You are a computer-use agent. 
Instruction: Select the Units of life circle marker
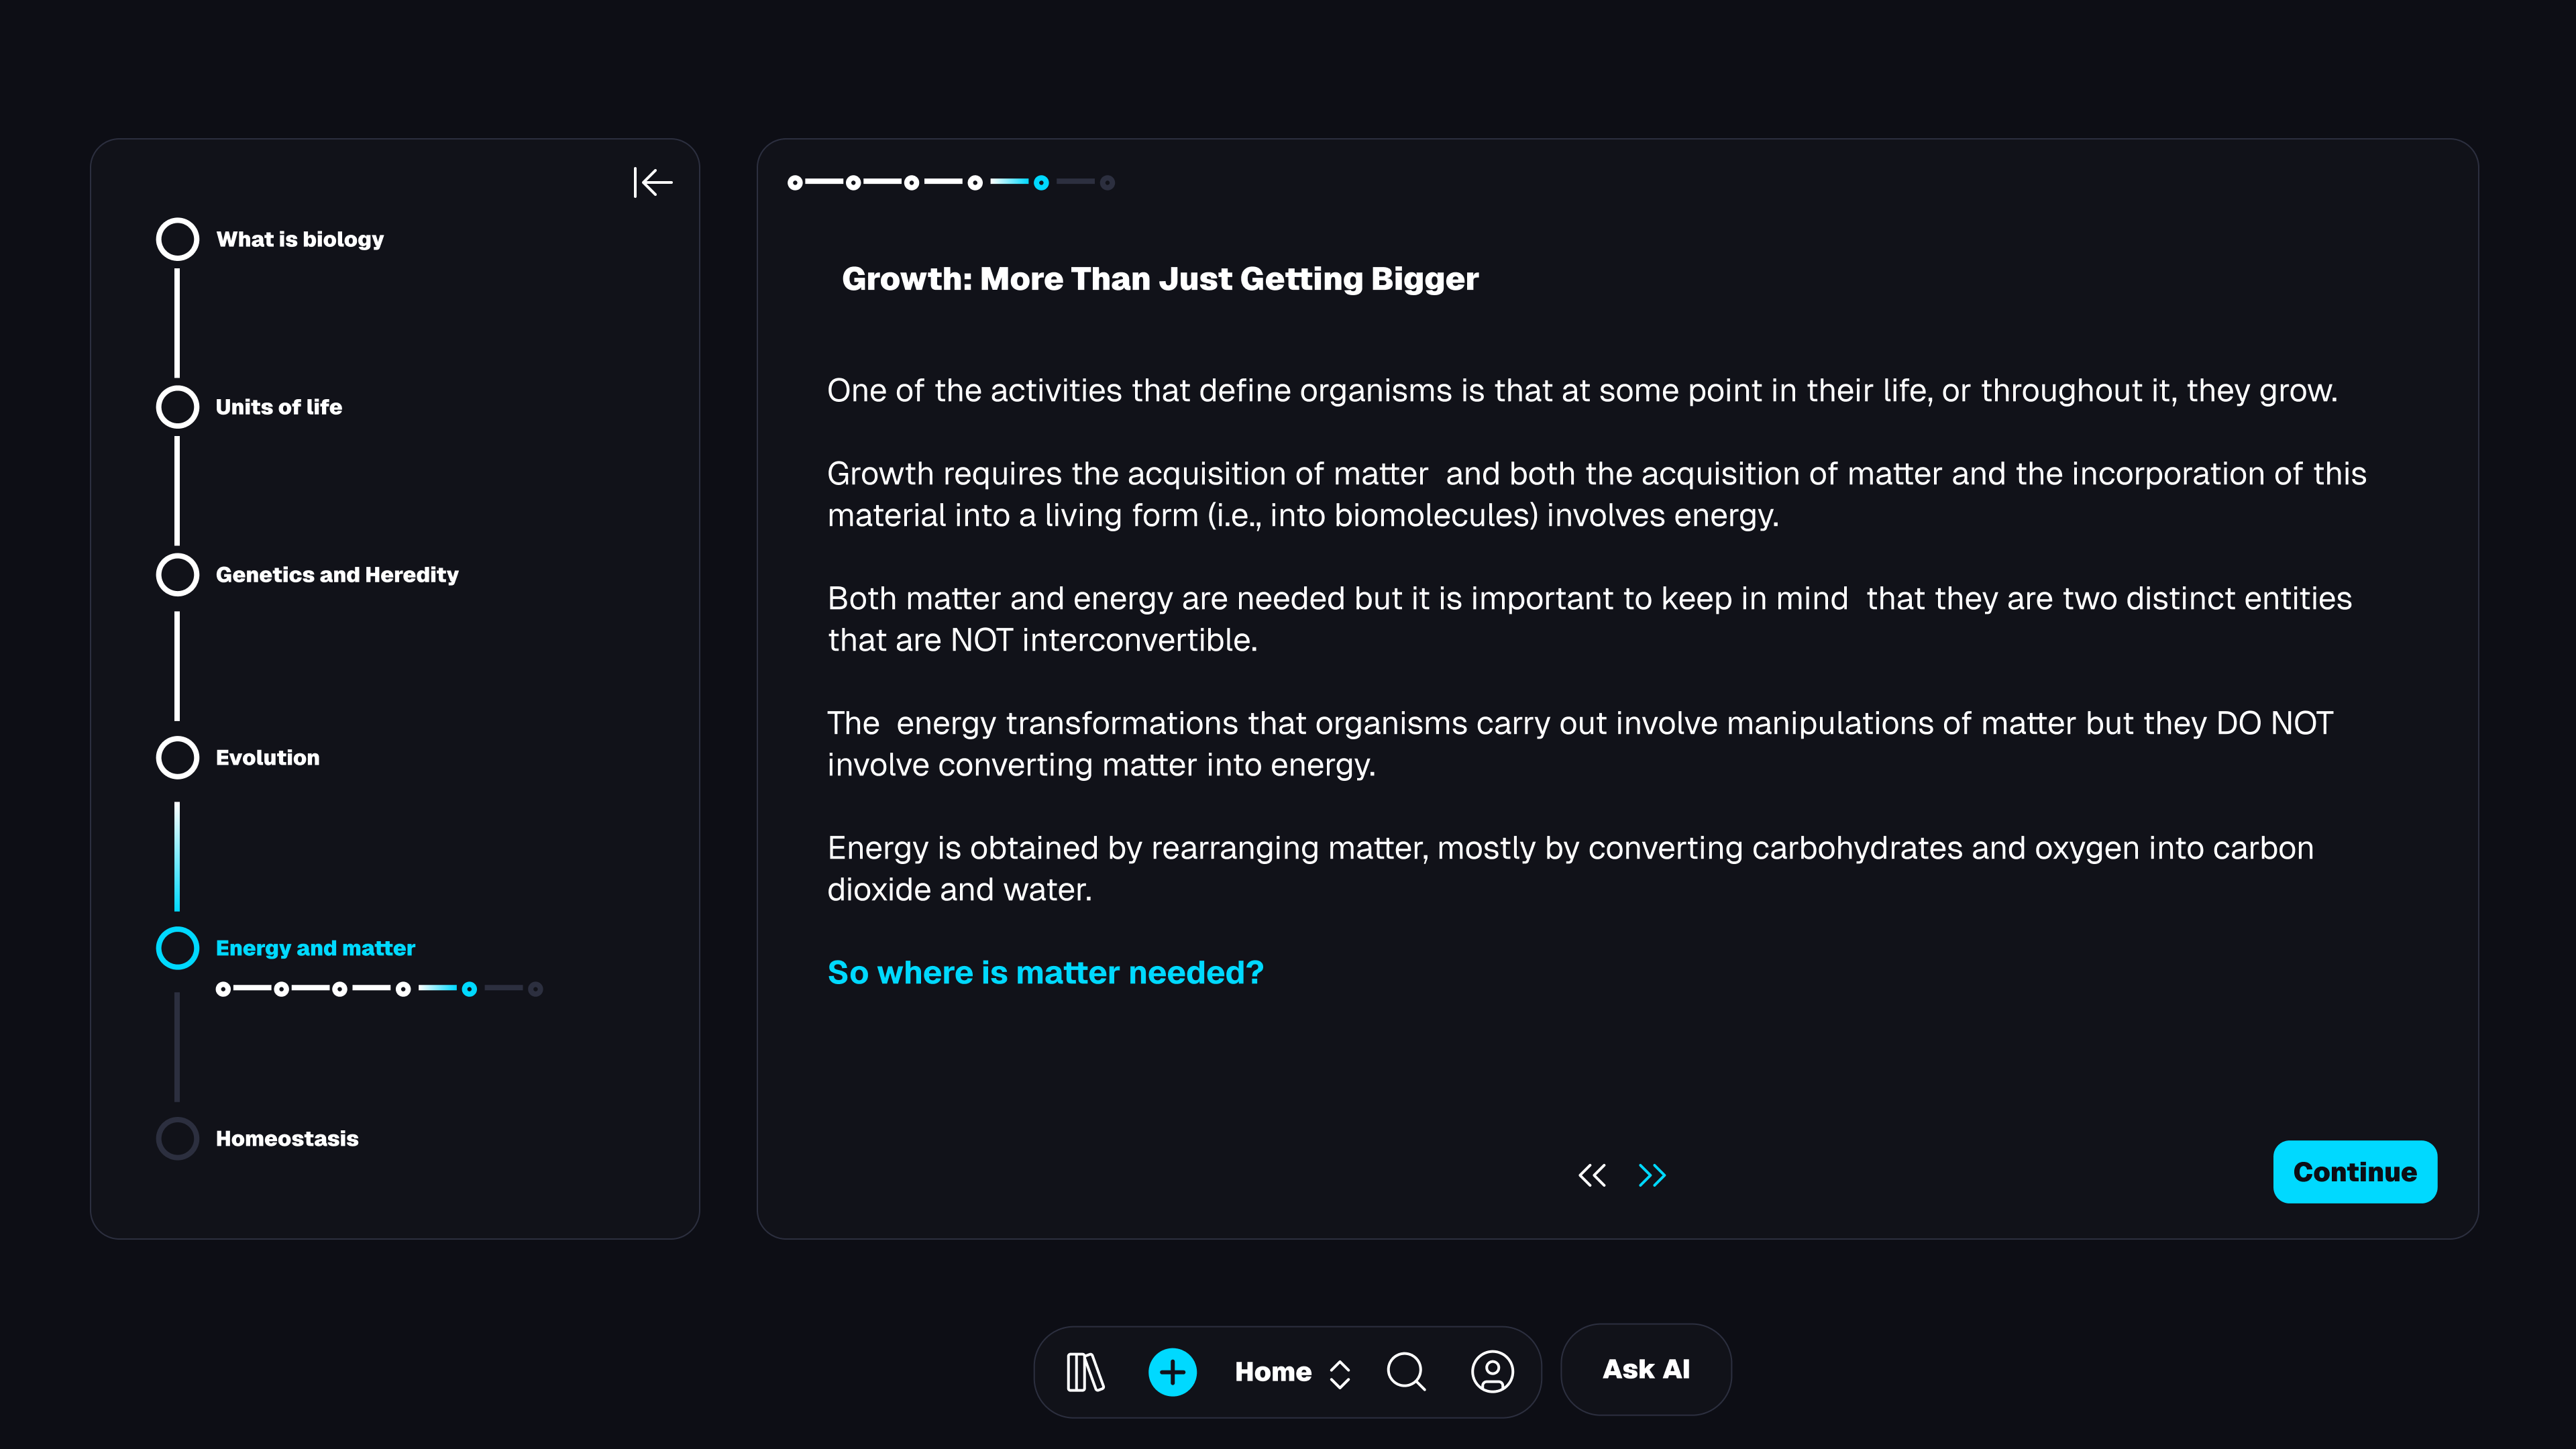(178, 407)
